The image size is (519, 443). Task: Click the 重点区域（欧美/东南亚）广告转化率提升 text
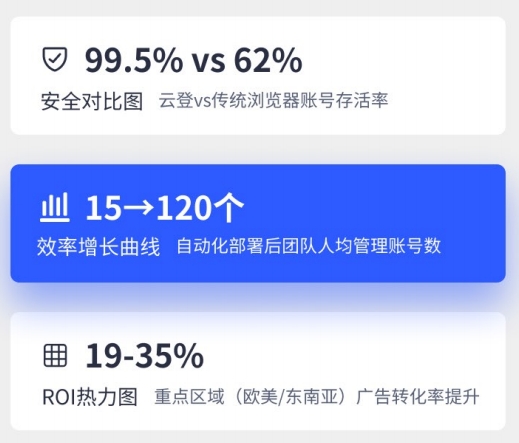tap(317, 396)
